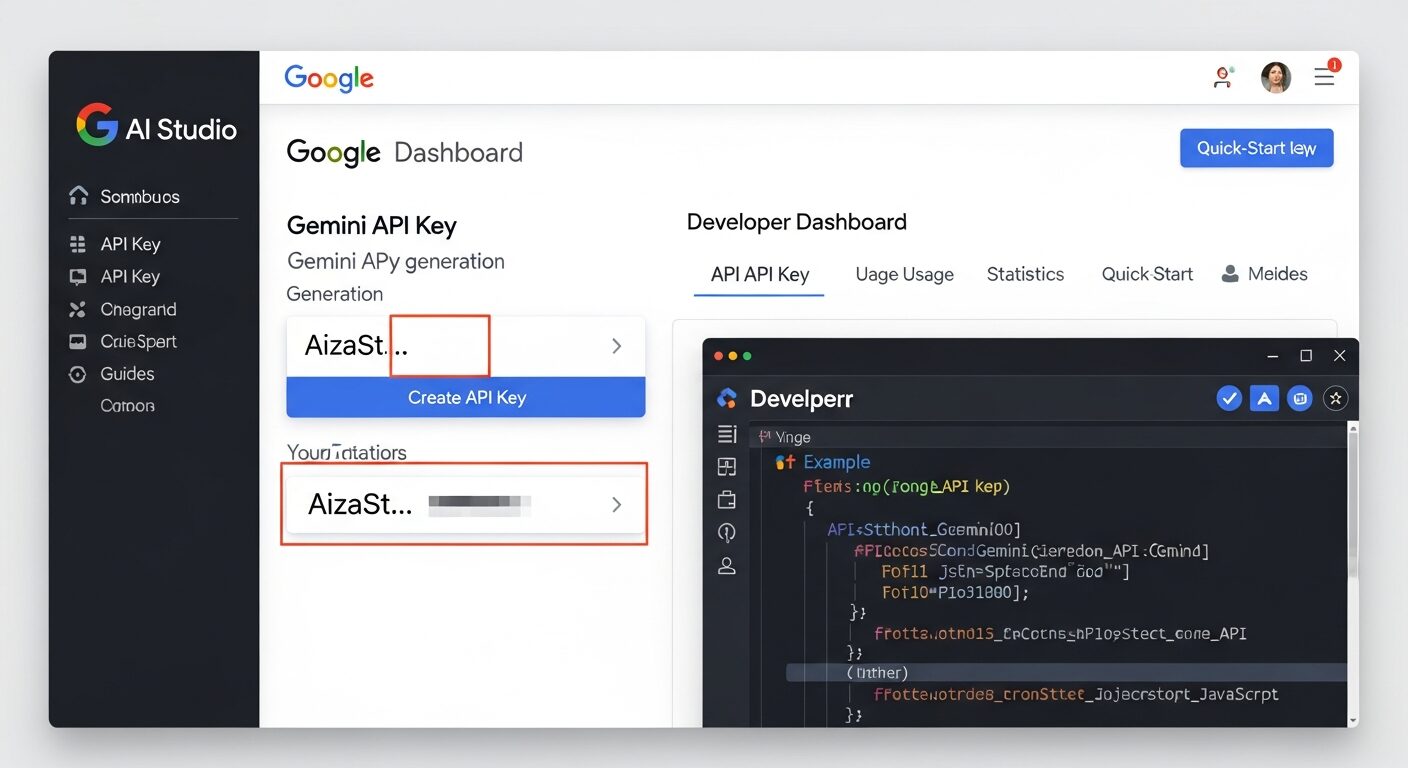Click the blue square A icon in Develperr
This screenshot has height=768, width=1408.
(x=1264, y=399)
